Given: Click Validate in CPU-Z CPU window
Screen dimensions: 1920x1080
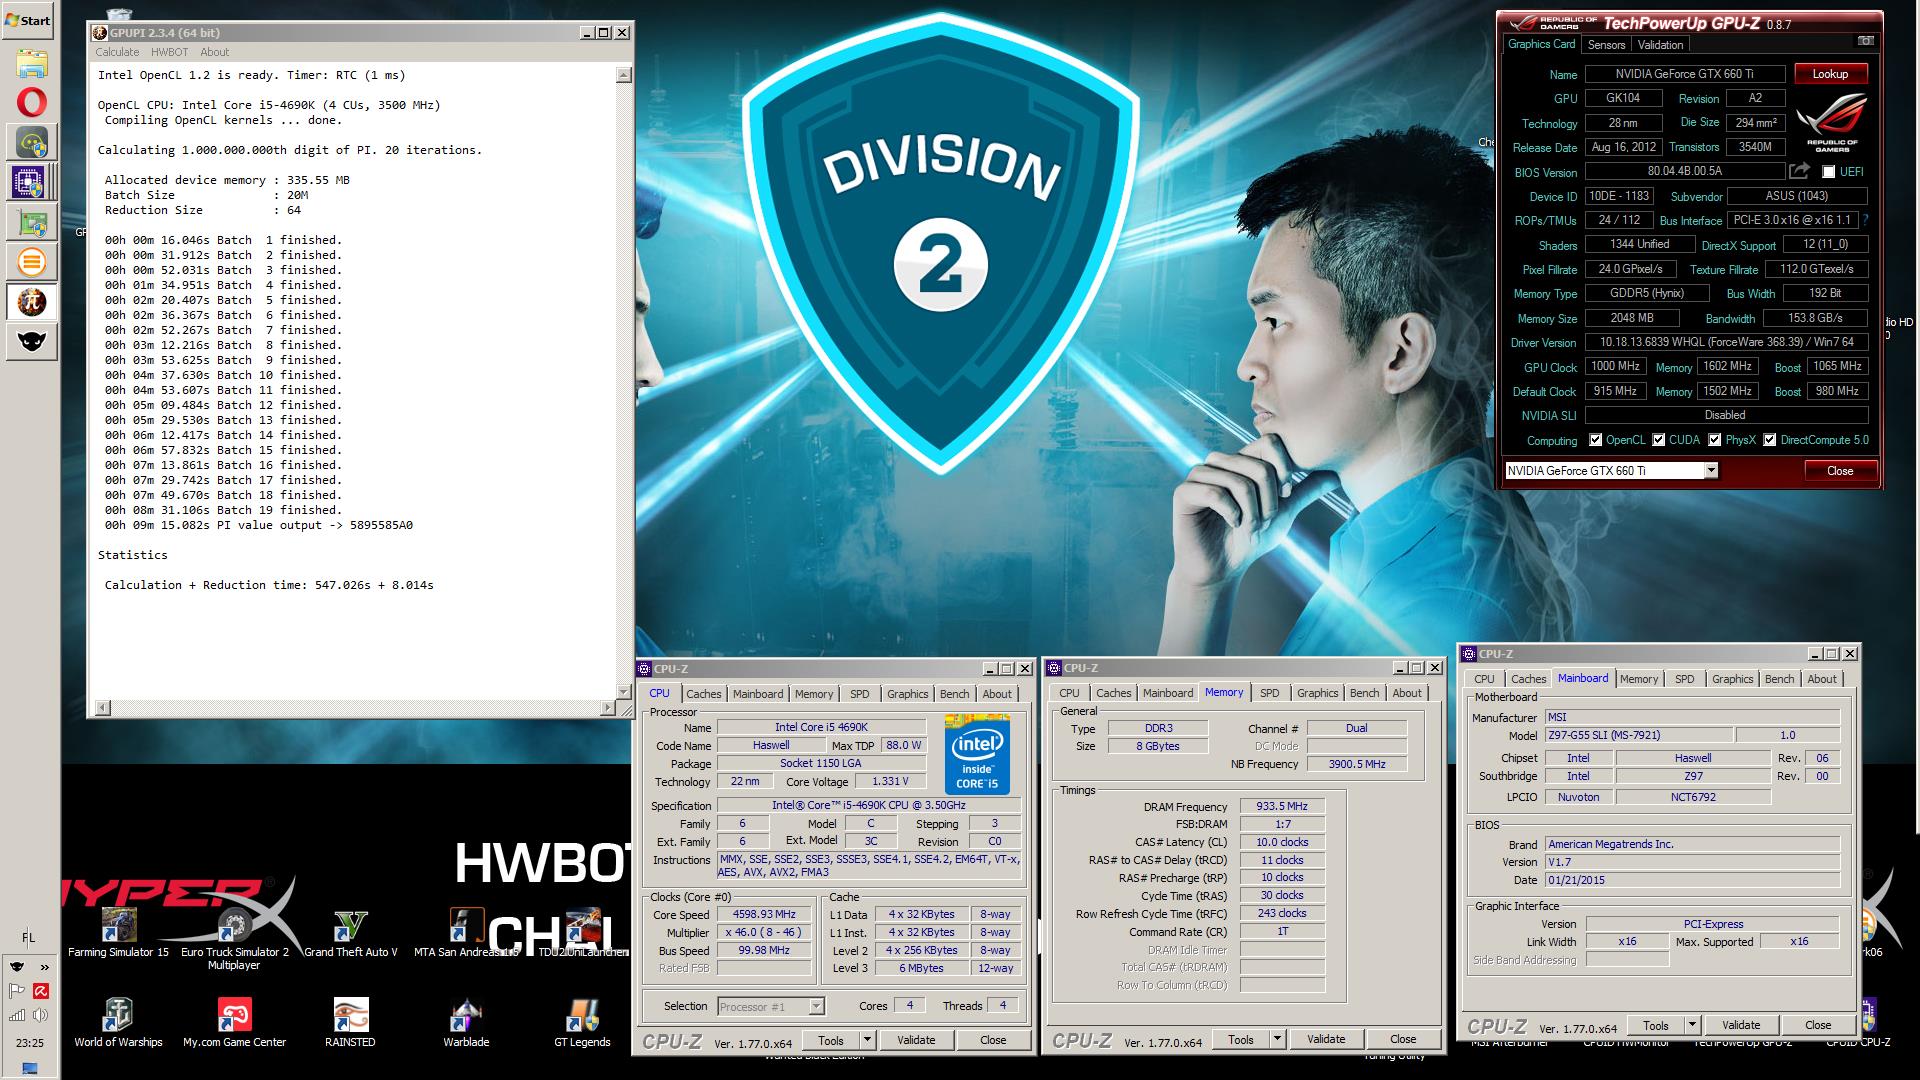Looking at the screenshot, I should point(916,1040).
